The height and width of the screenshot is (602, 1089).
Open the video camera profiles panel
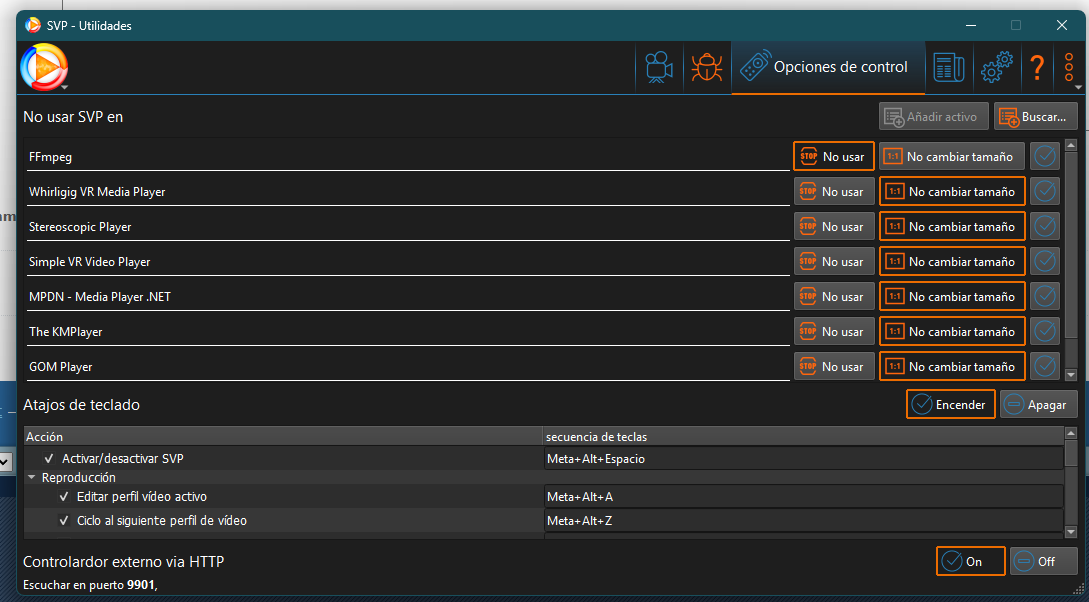tap(658, 68)
